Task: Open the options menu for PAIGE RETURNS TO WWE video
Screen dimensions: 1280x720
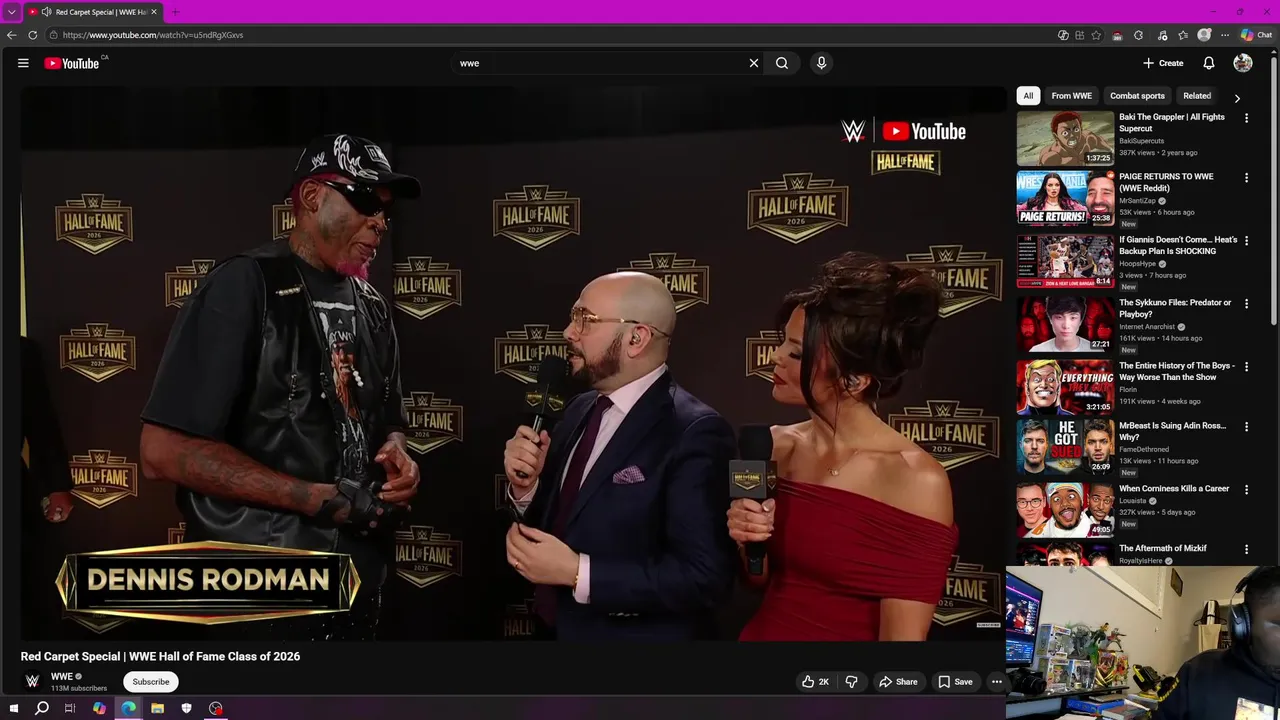Action: 1246,178
